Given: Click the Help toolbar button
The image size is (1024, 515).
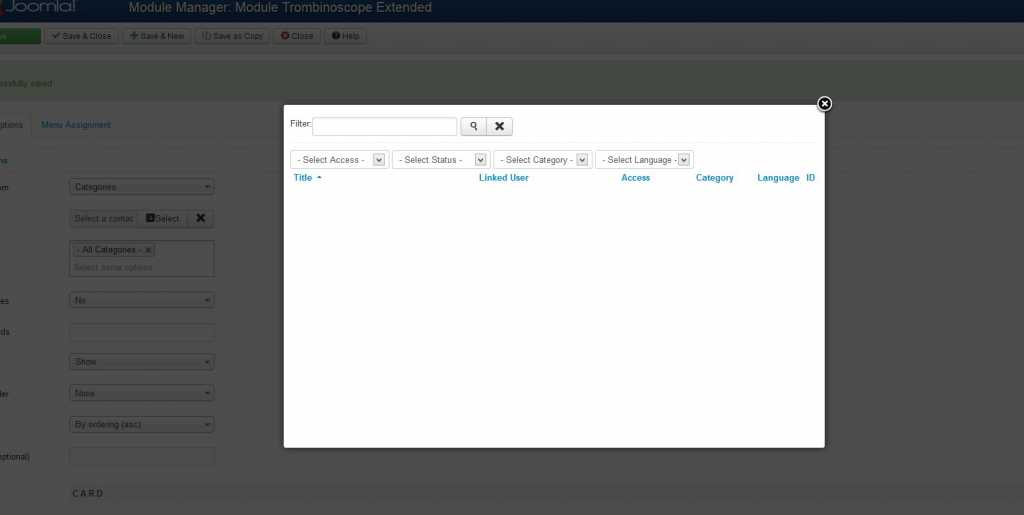Looking at the screenshot, I should point(345,36).
